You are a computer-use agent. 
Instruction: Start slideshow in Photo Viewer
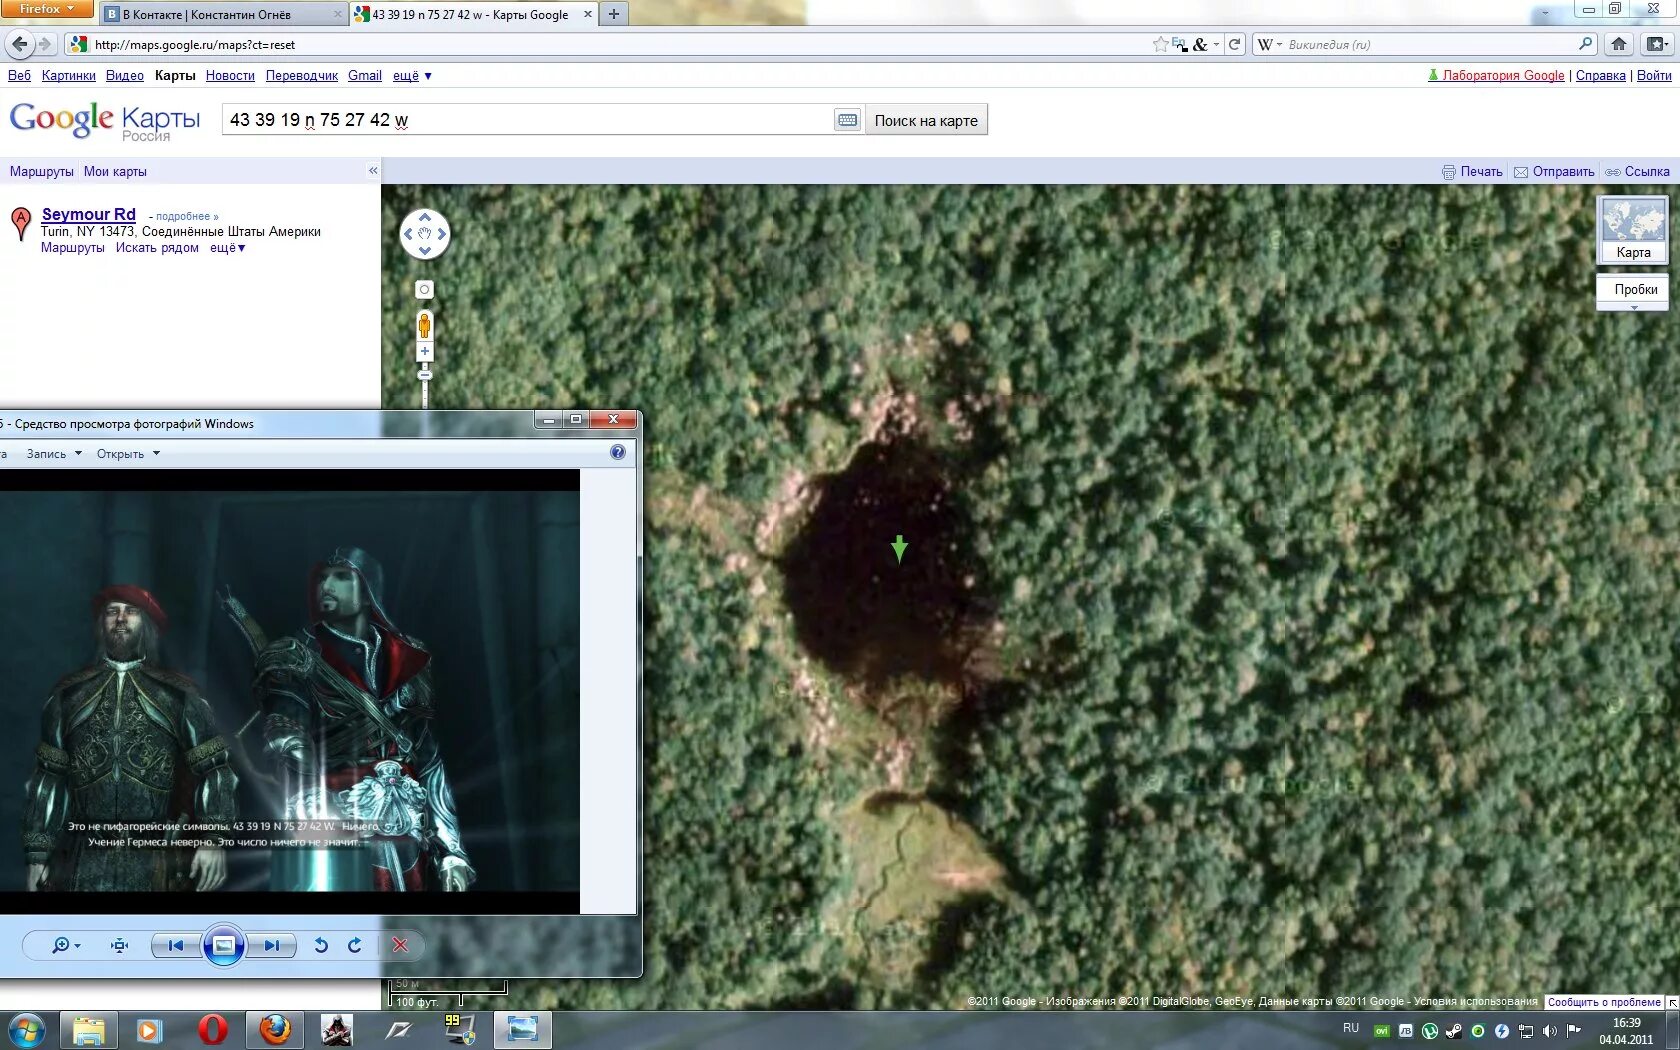pos(224,945)
